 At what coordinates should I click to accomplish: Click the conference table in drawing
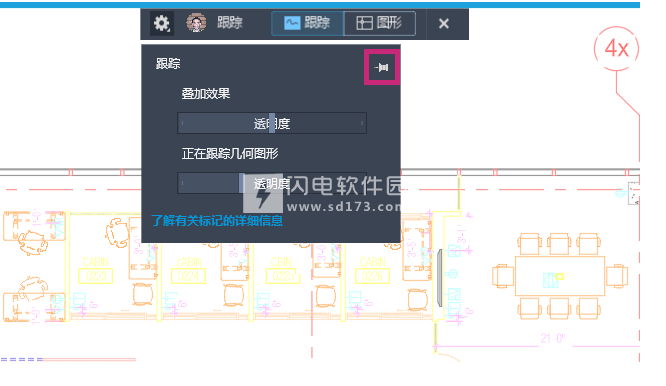[x=560, y=276]
